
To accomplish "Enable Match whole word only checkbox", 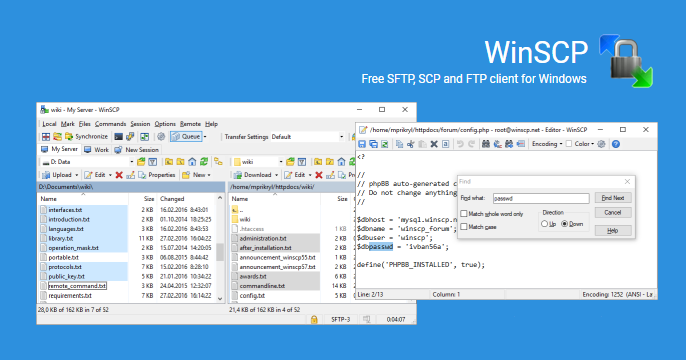I will click(464, 213).
